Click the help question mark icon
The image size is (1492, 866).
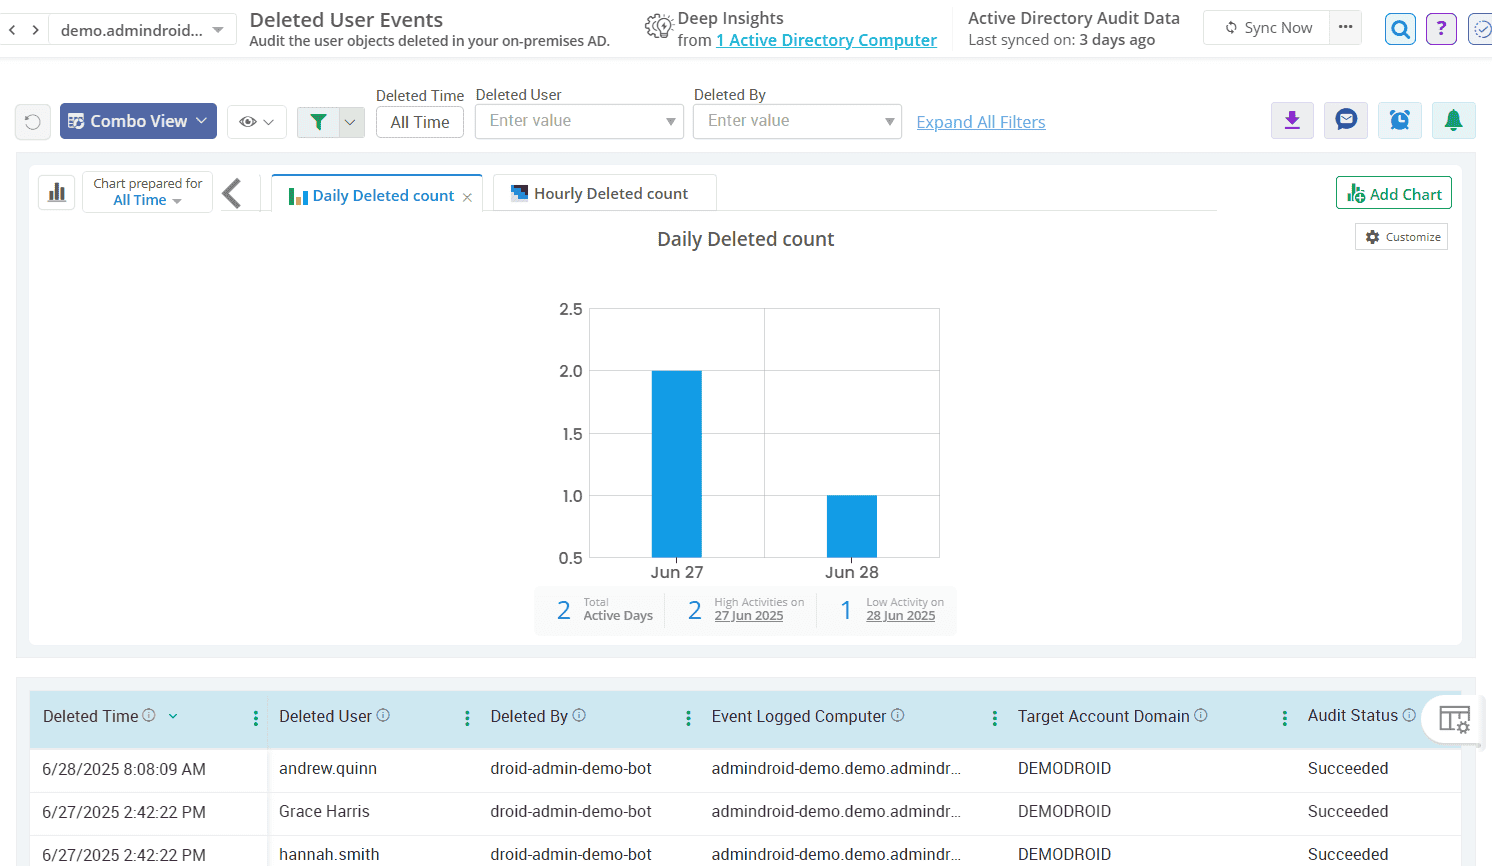pyautogui.click(x=1441, y=28)
